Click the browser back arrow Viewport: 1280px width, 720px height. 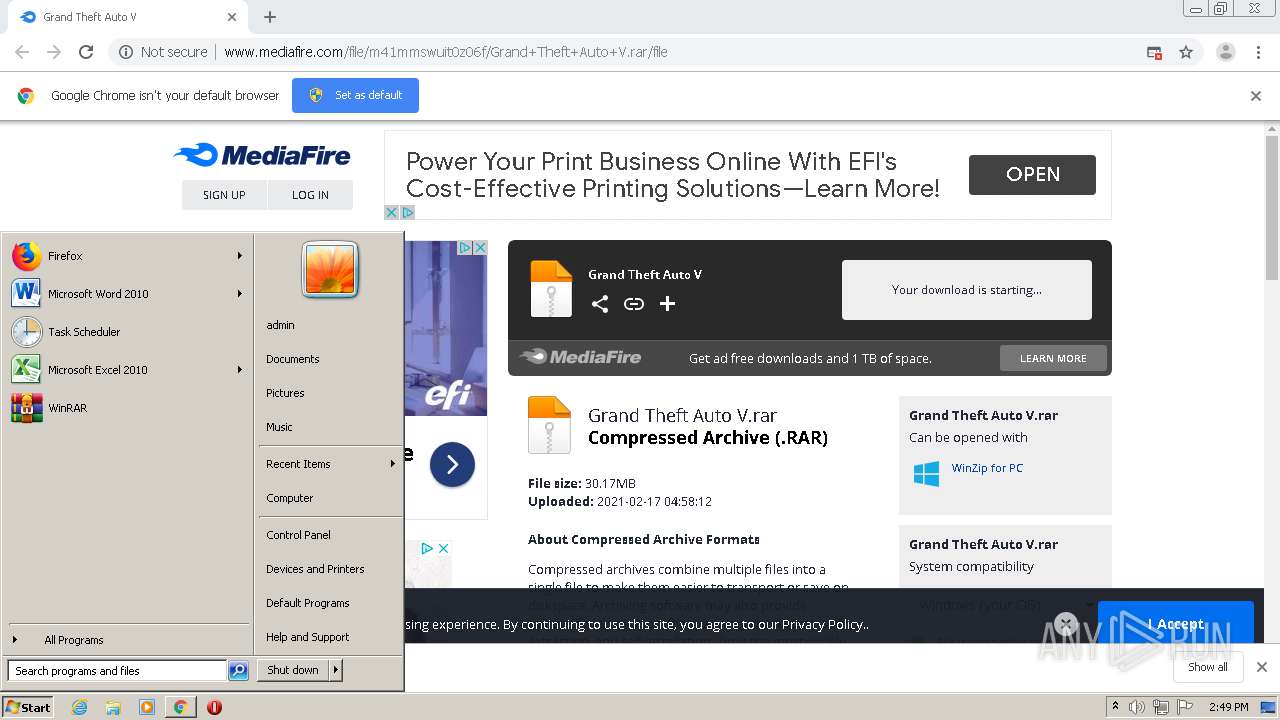click(22, 52)
